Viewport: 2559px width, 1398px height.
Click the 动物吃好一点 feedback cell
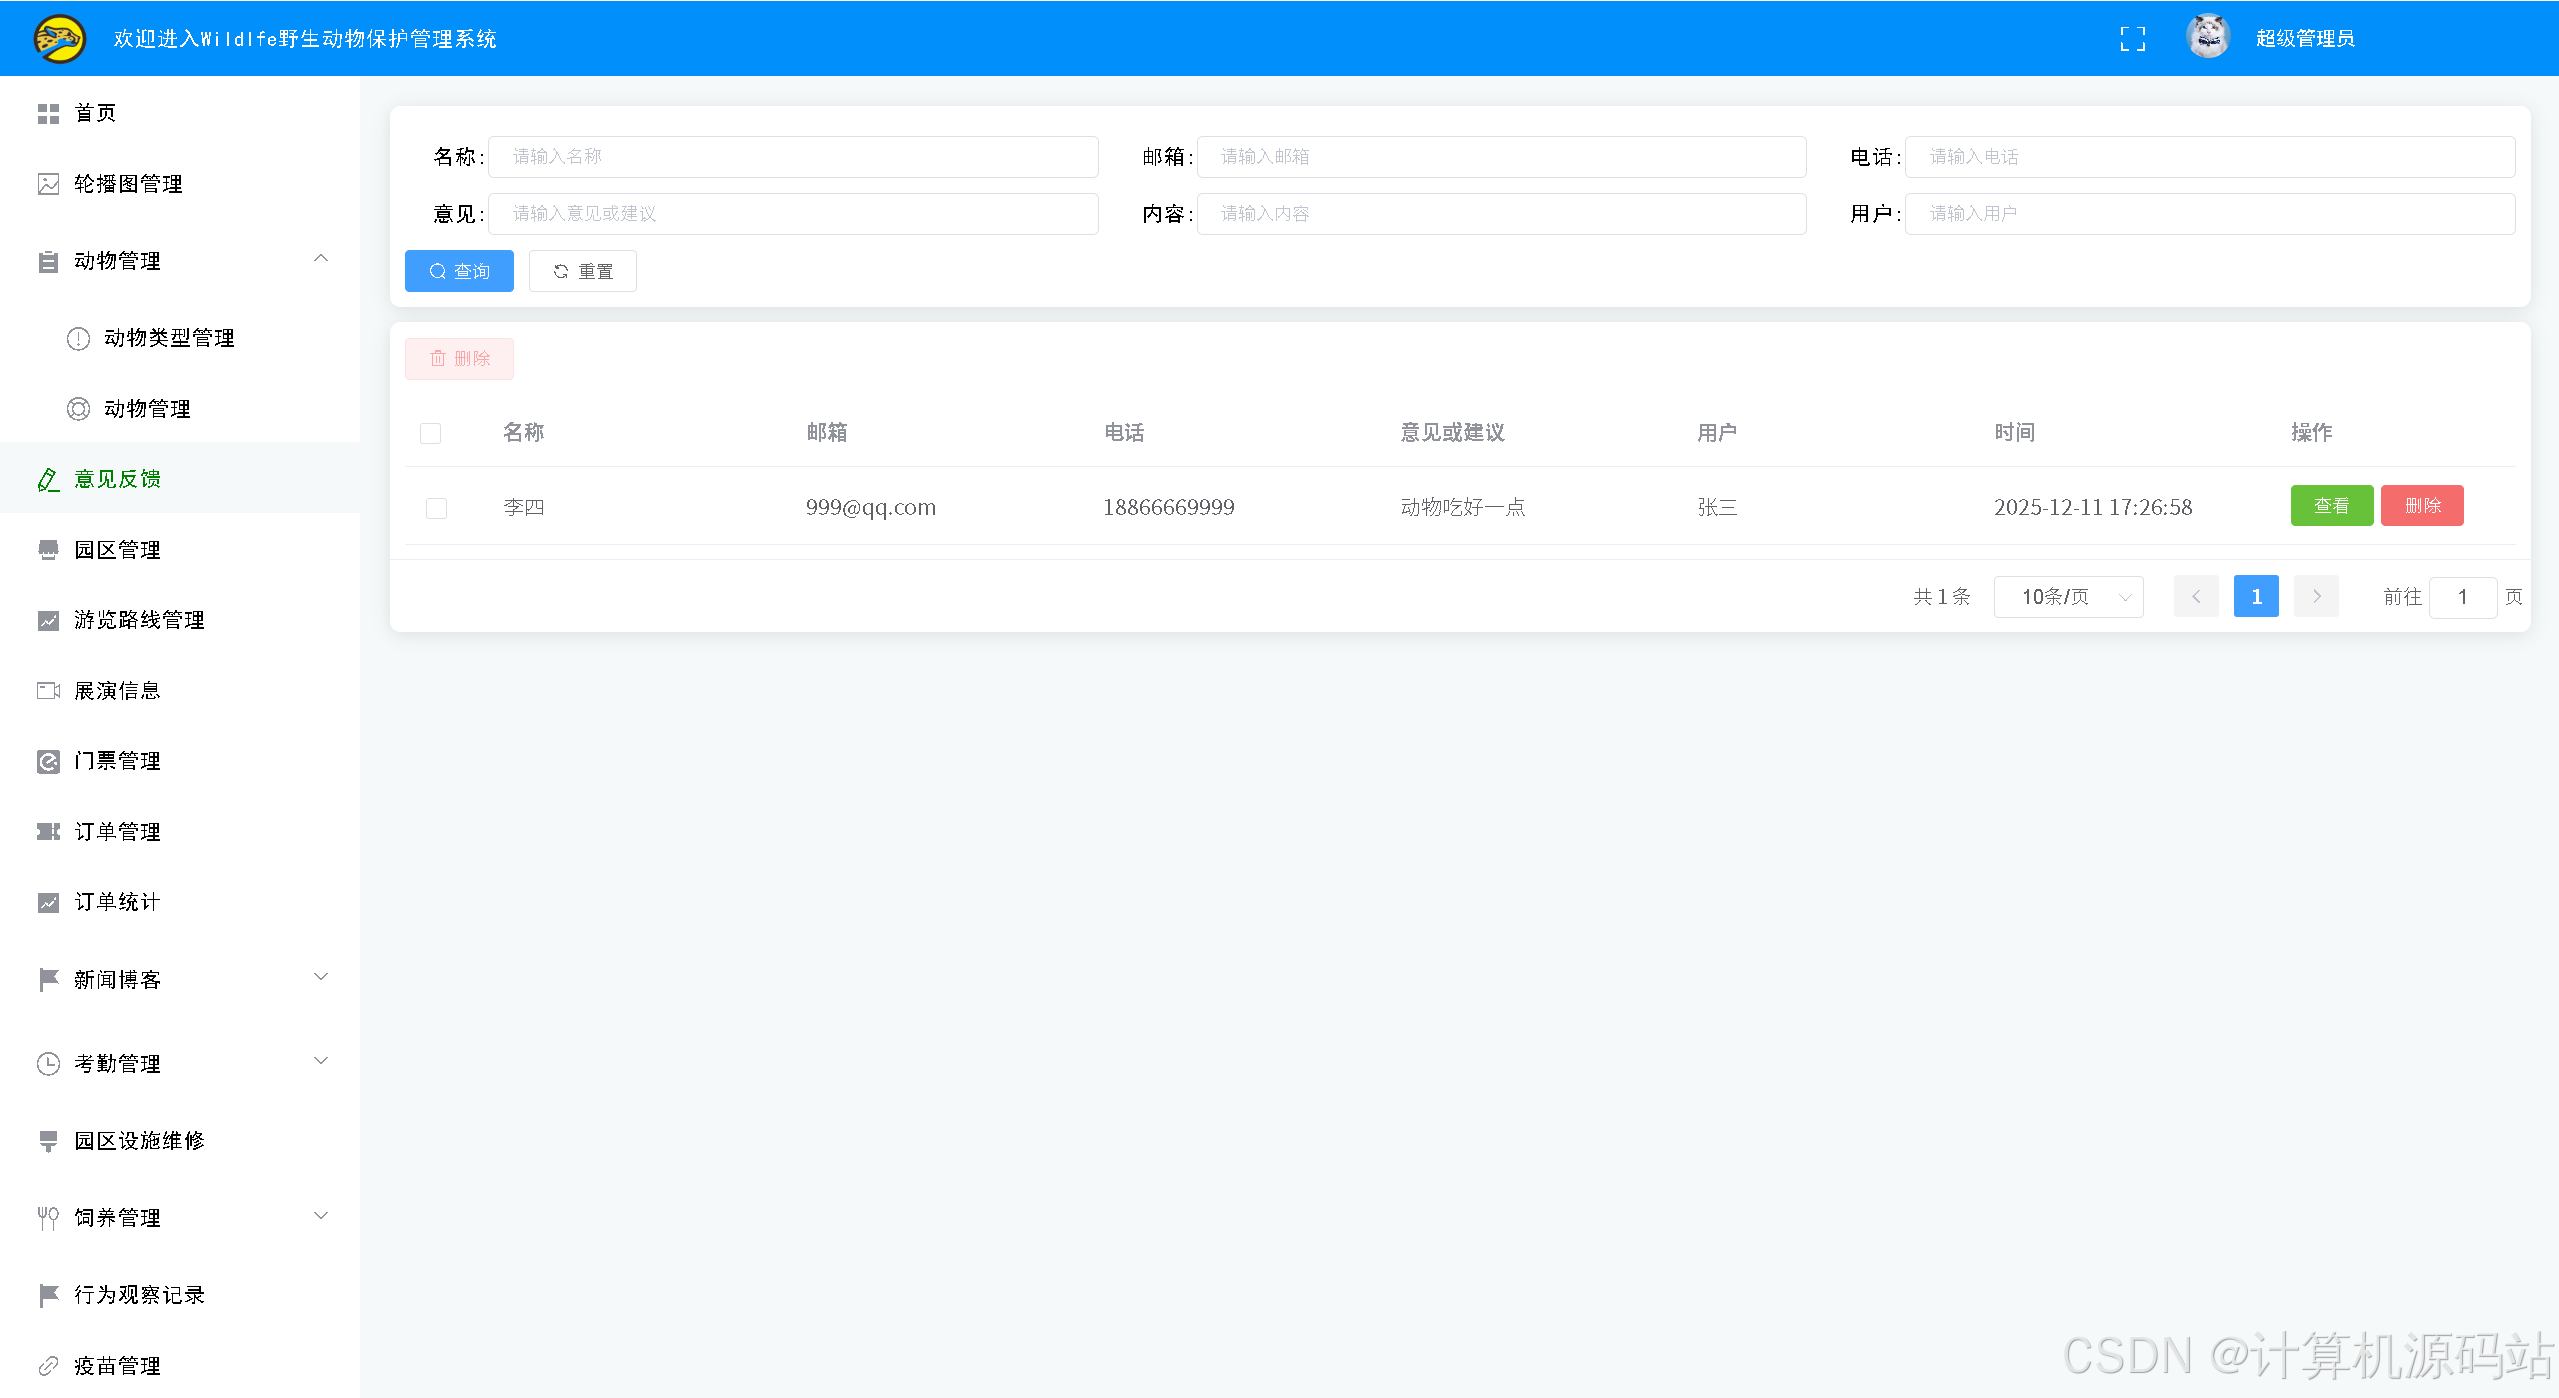tap(1463, 508)
